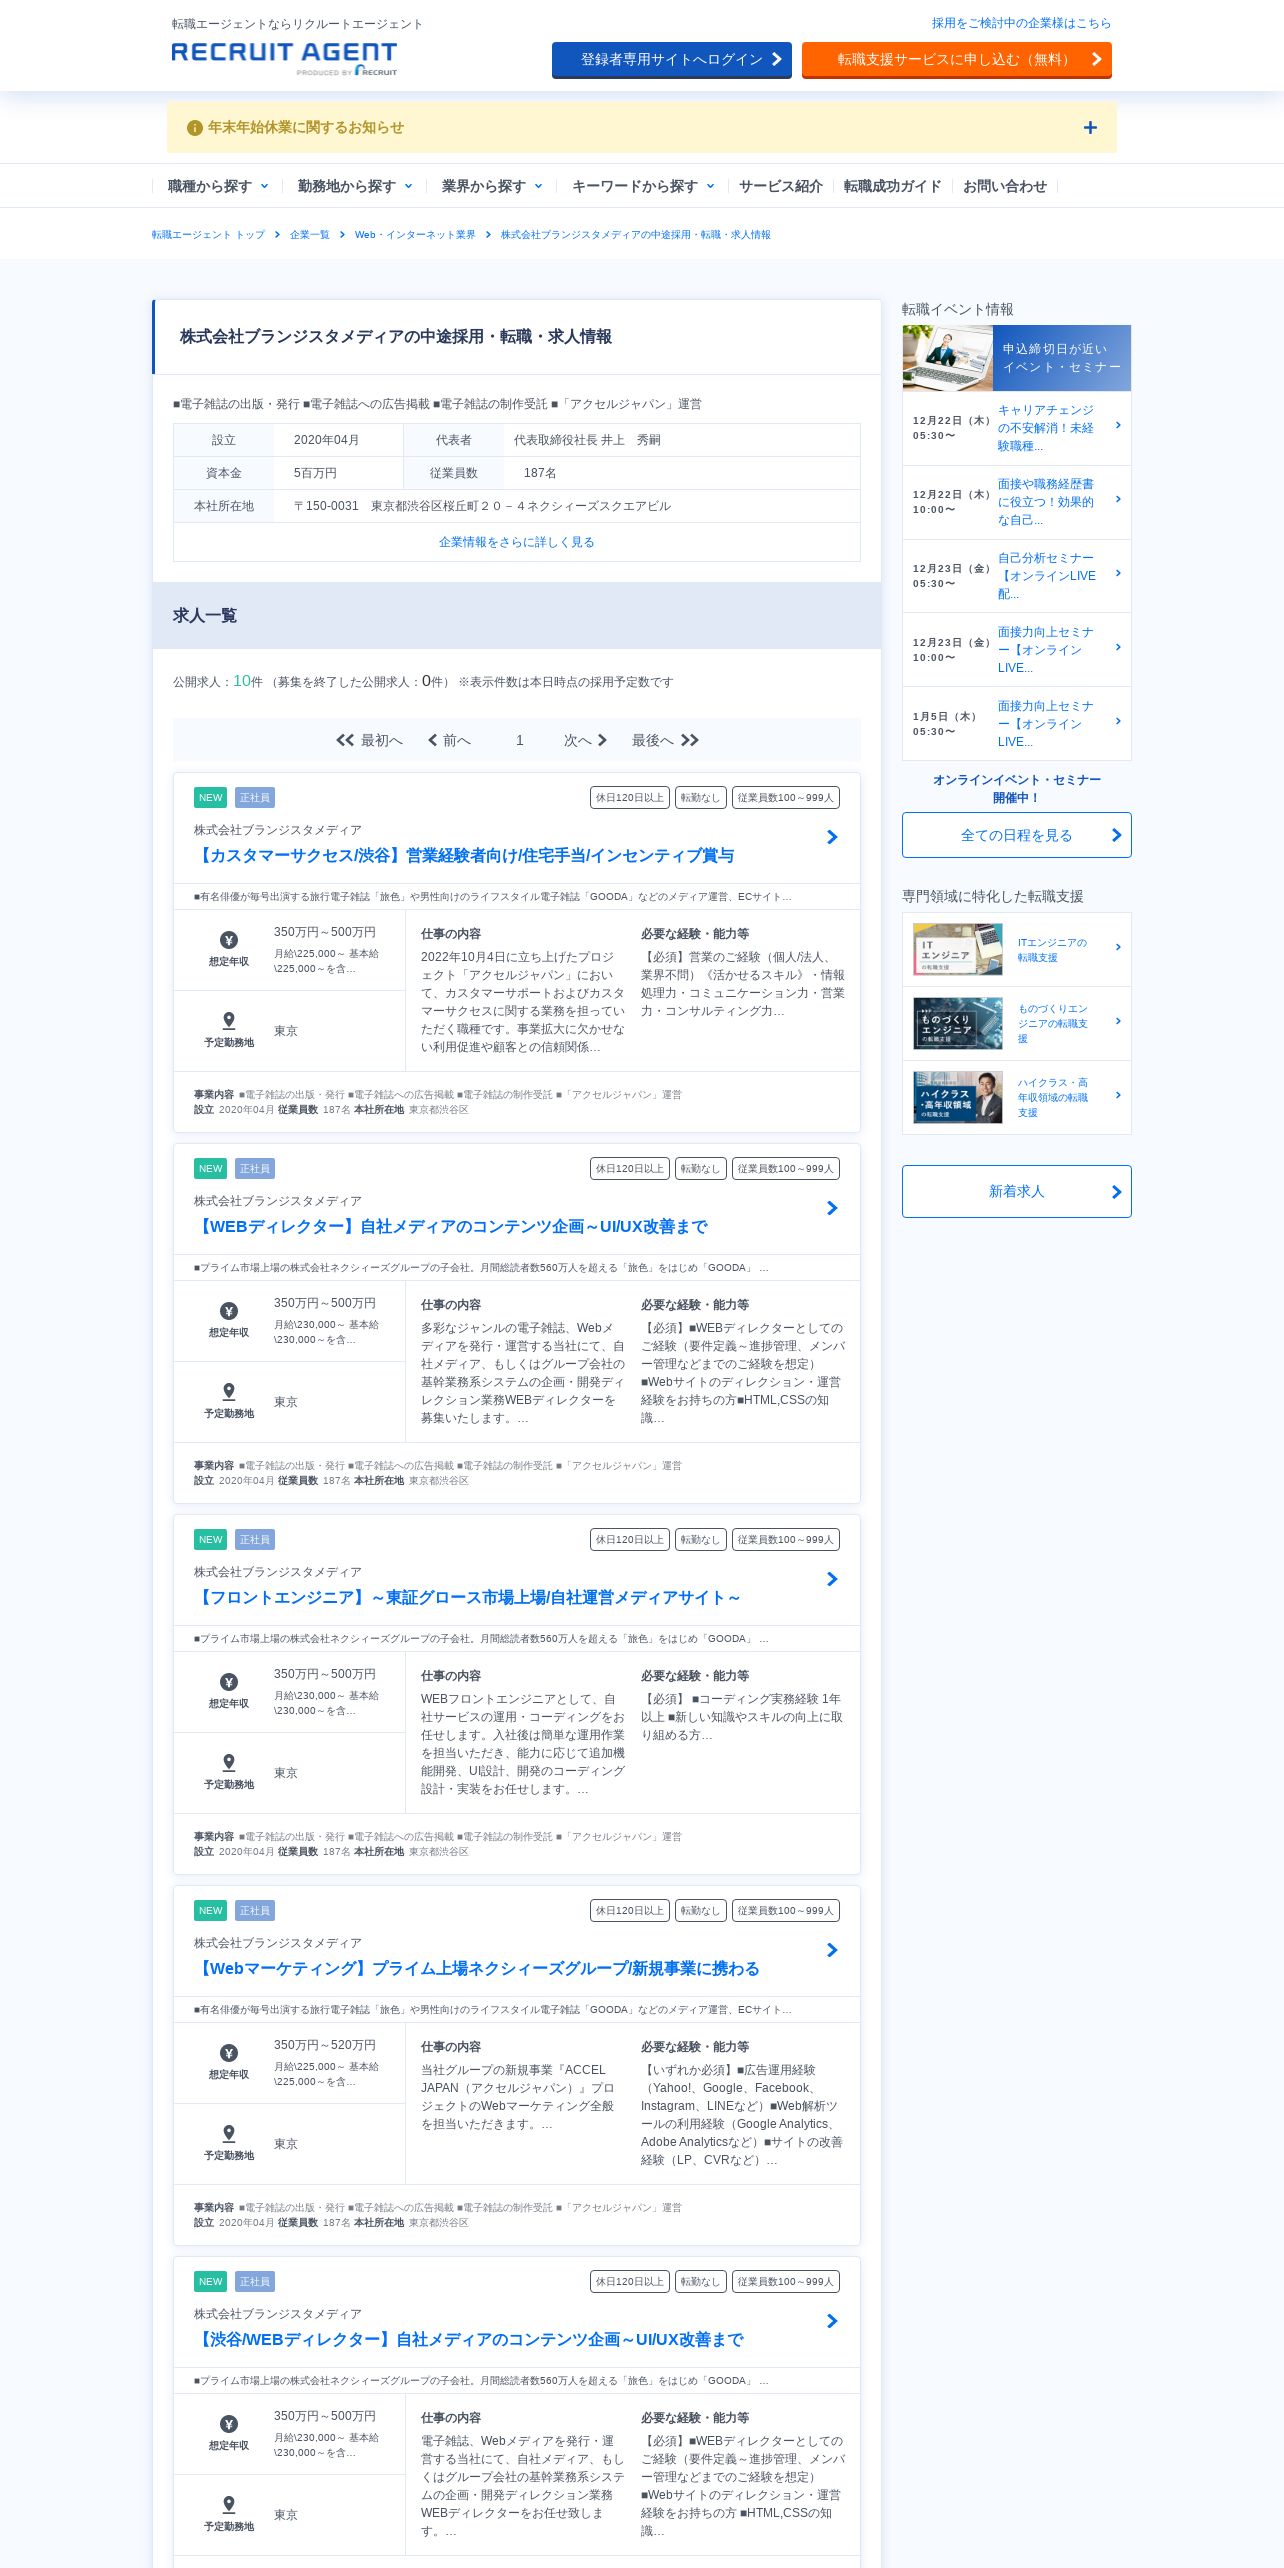The height and width of the screenshot is (2568, 1284).
Task: Open 面接力向上セミナー event on 1月5日
Action: (x=1046, y=724)
